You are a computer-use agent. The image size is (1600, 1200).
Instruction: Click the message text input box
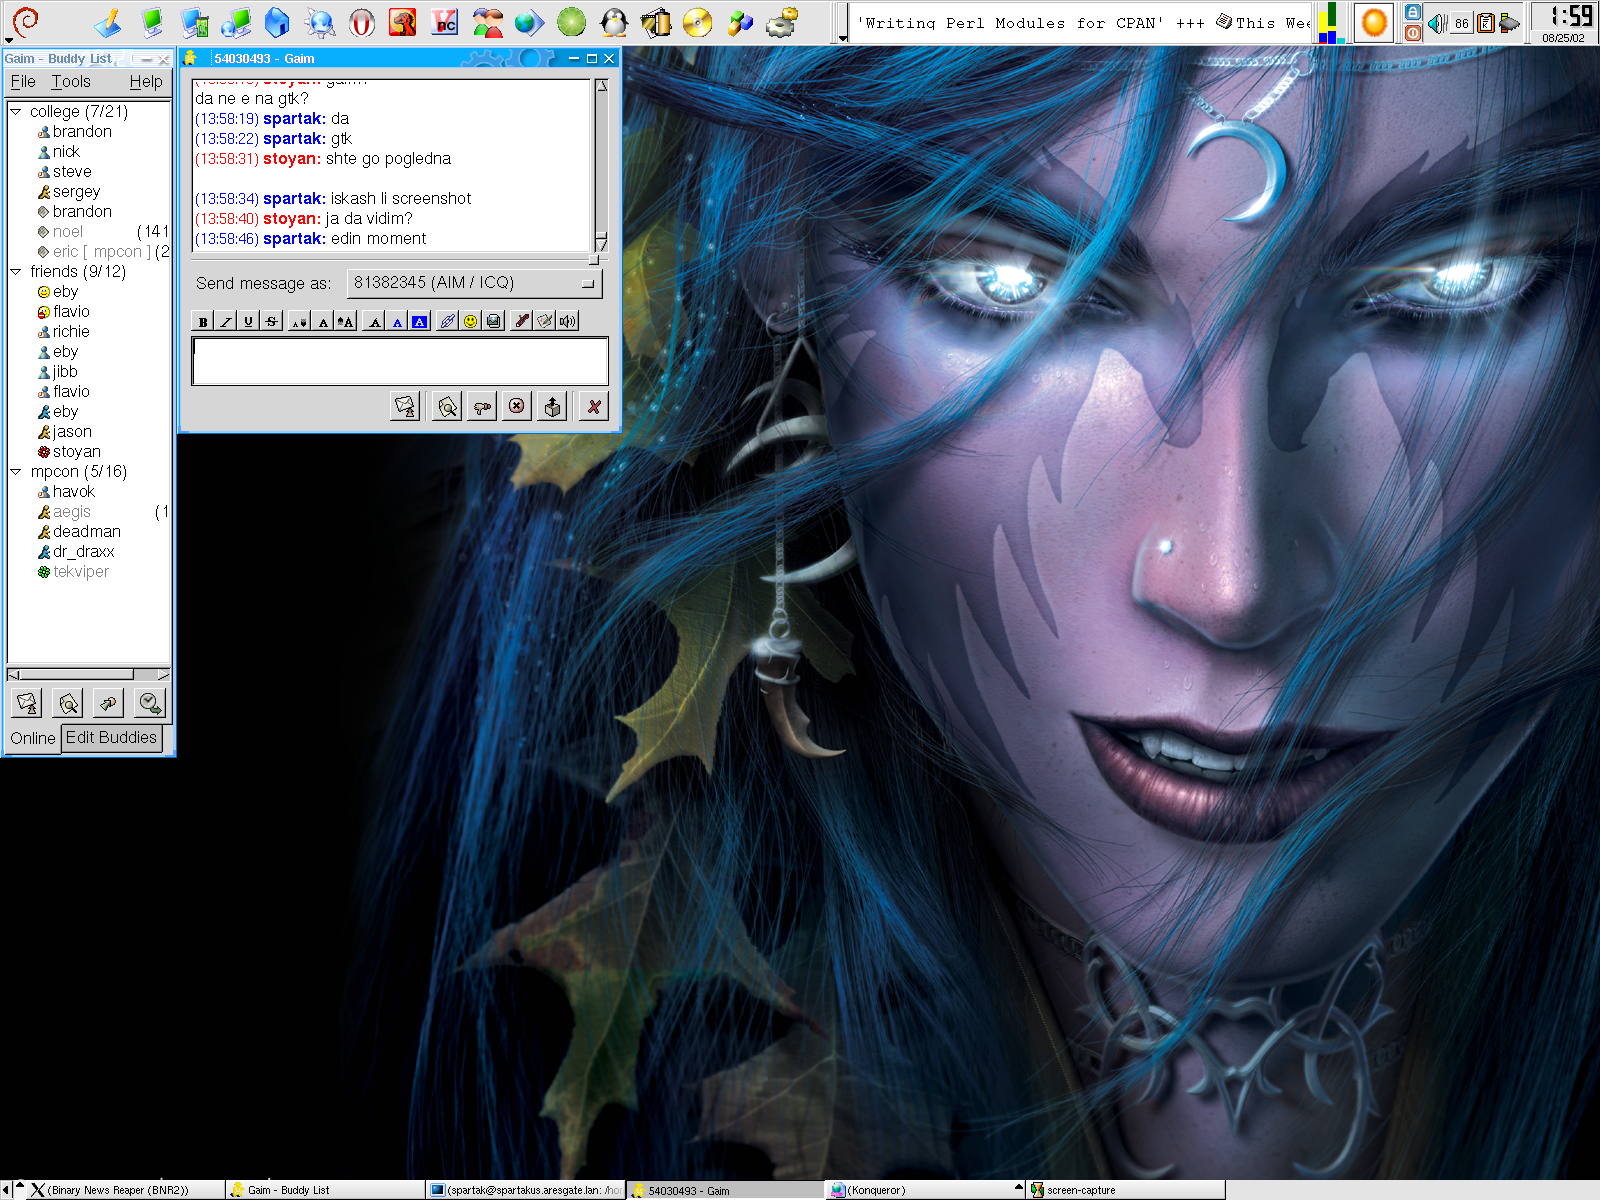400,361
